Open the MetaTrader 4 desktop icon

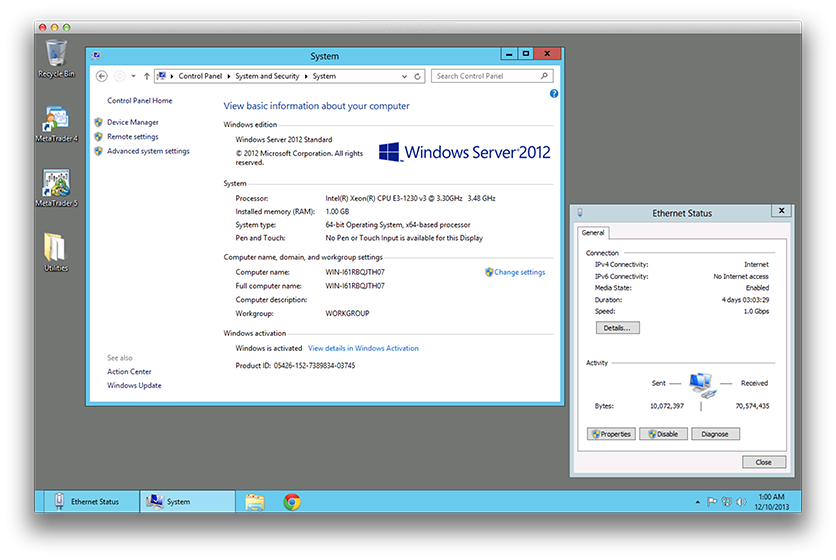pos(56,124)
